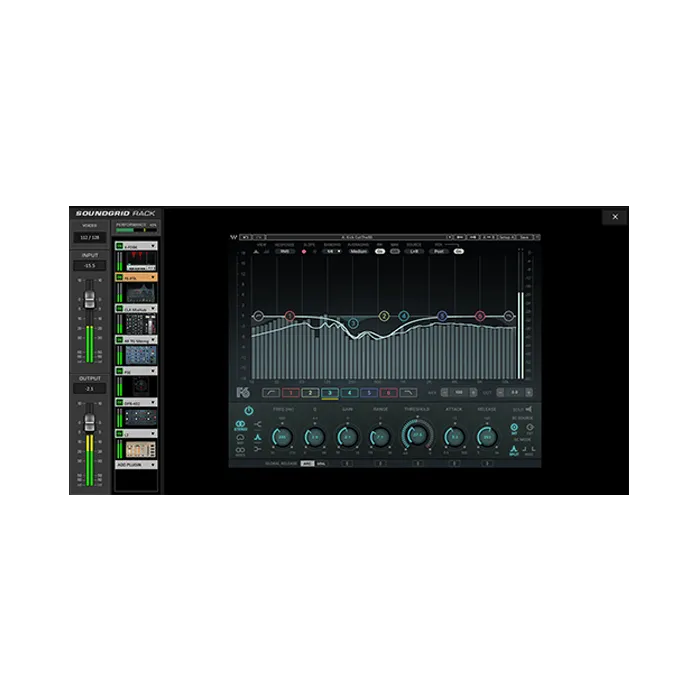Click the Input fader handle
The image size is (699, 699).
pos(90,299)
